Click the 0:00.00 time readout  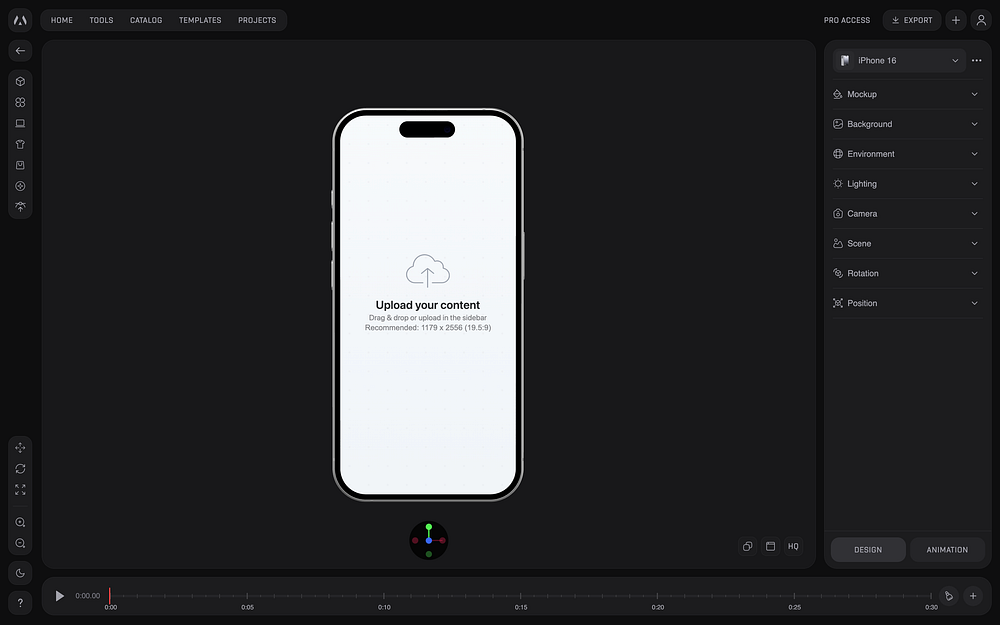pyautogui.click(x=87, y=596)
